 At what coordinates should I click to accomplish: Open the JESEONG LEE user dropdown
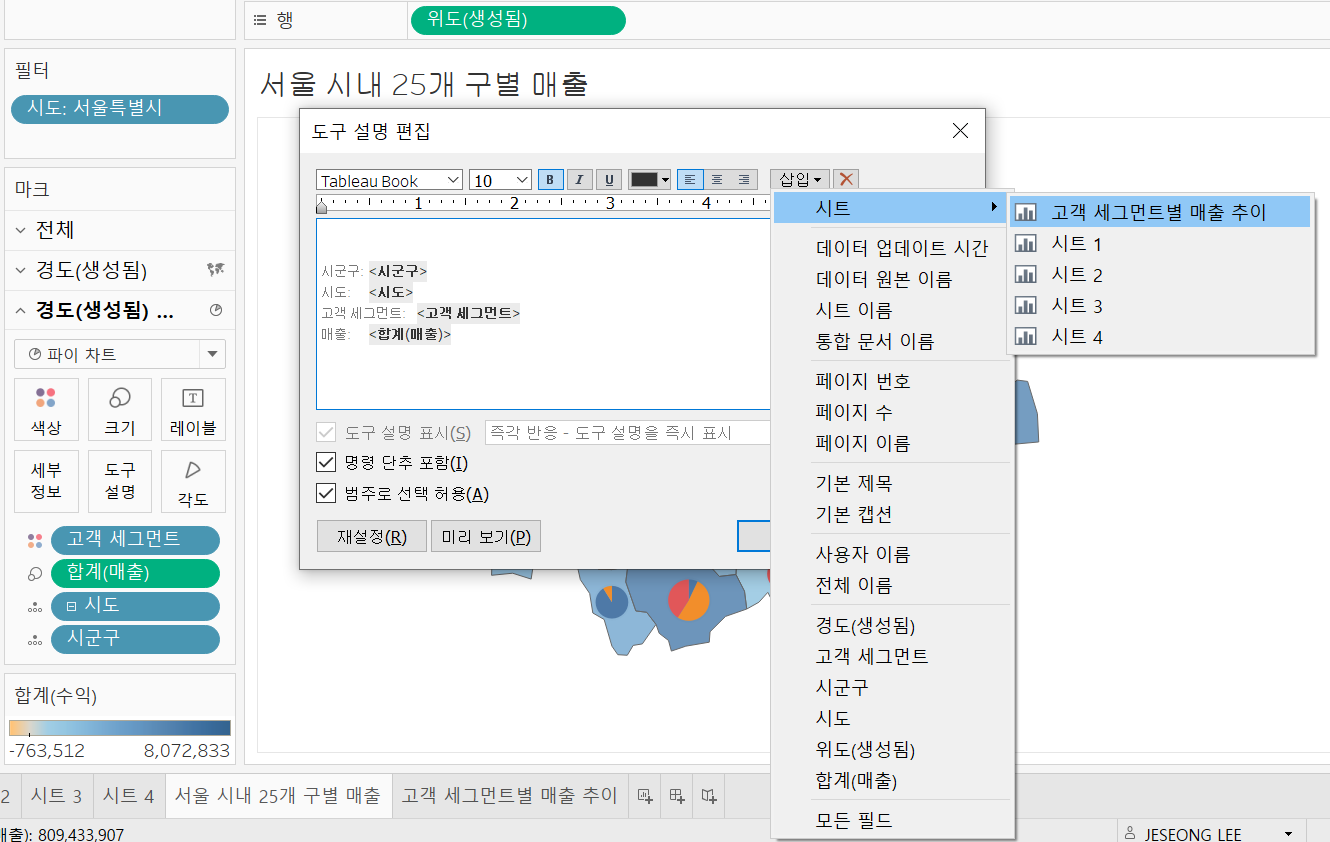click(1210, 834)
